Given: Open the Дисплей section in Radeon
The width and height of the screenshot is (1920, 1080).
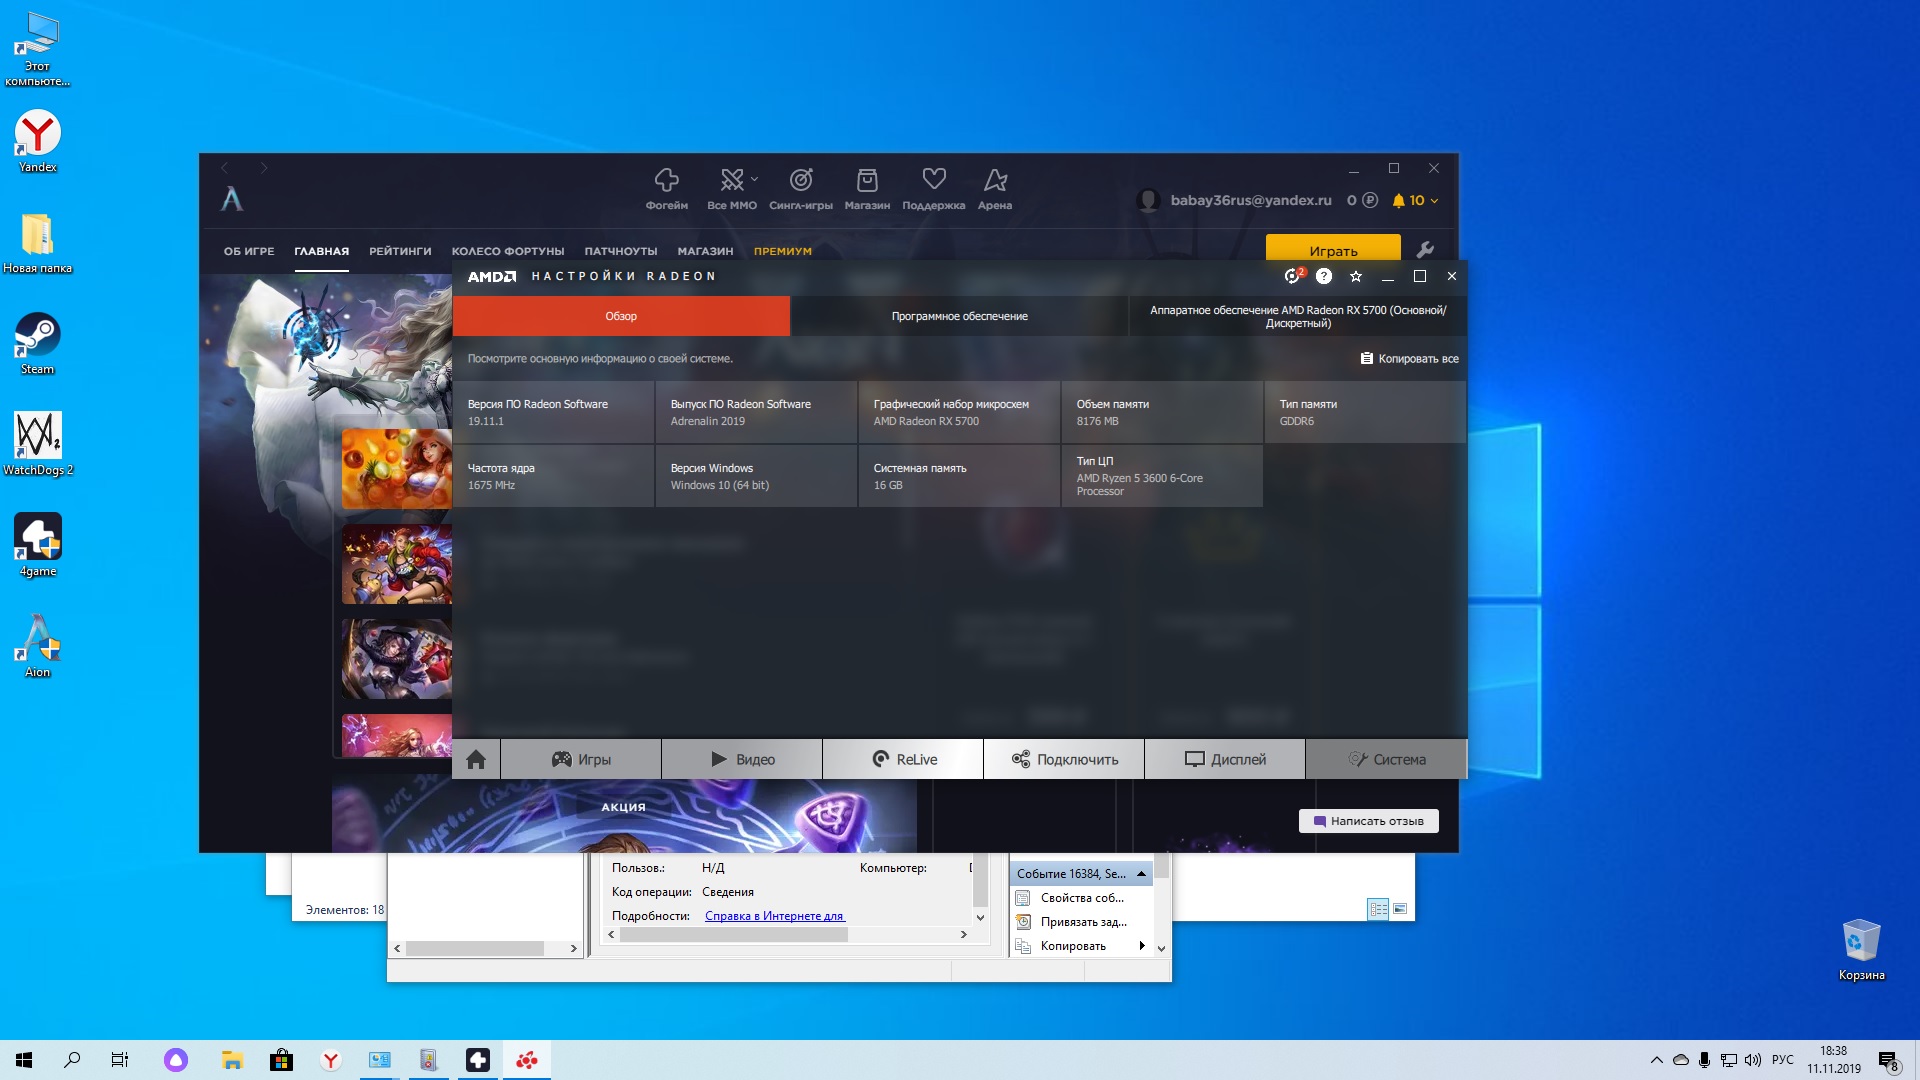Looking at the screenshot, I should tap(1225, 760).
